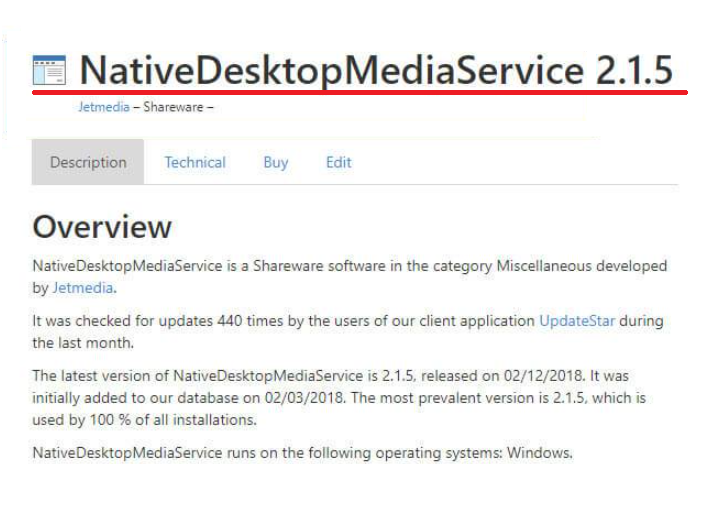Image resolution: width=704 pixels, height=508 pixels.
Task: Select the Description tab
Action: click(x=88, y=162)
